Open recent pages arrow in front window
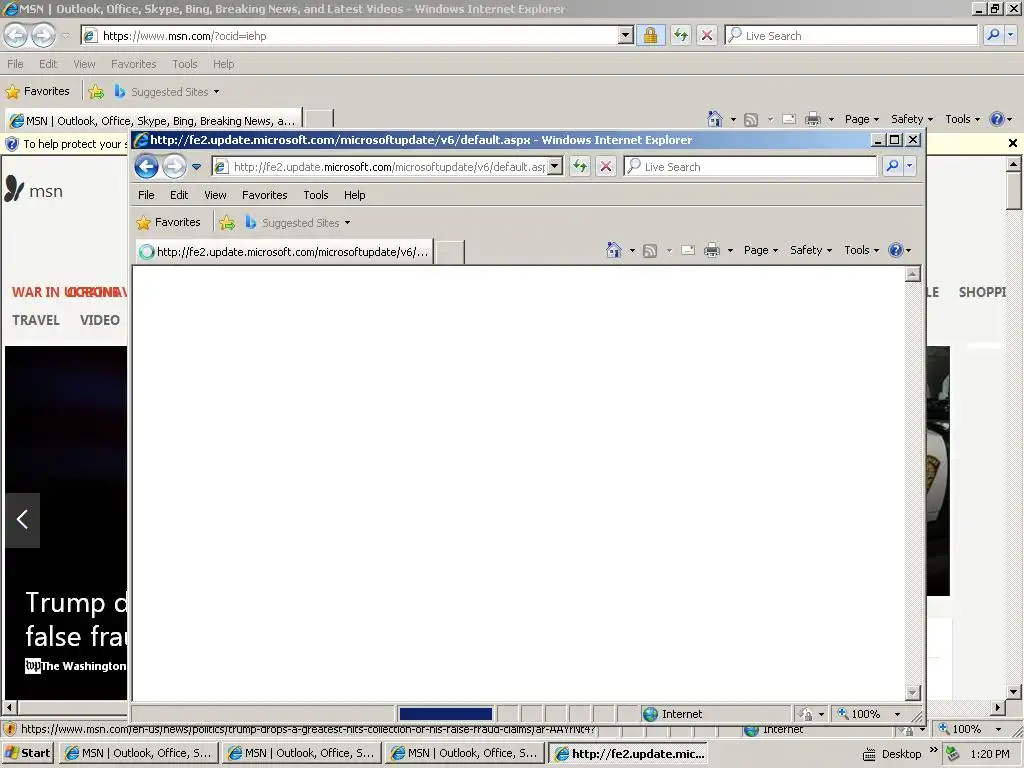Viewport: 1024px width, 768px height. point(197,167)
